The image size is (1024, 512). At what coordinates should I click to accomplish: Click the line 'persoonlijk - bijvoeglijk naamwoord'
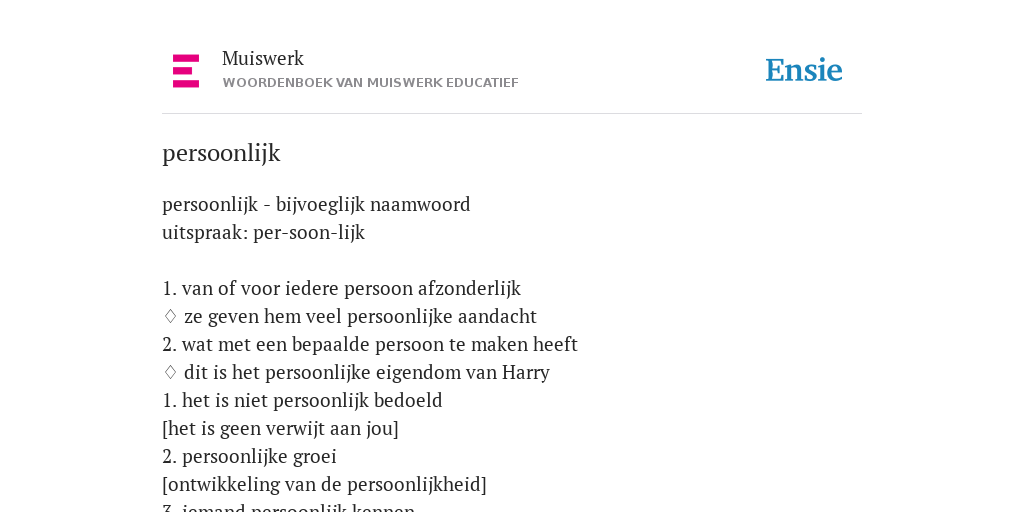pos(316,204)
